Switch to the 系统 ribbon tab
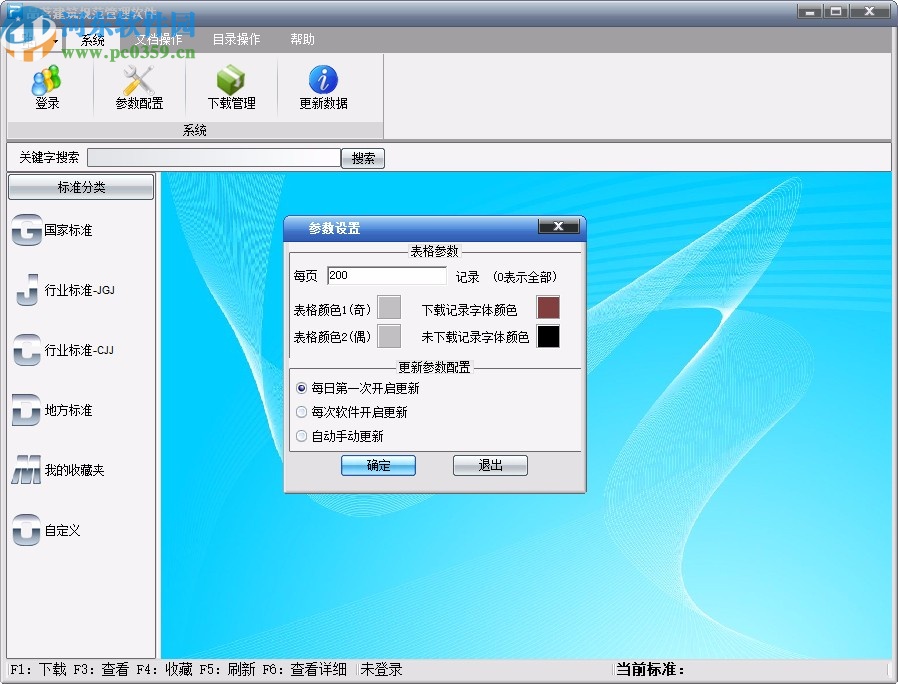This screenshot has width=898, height=684. click(x=92, y=40)
